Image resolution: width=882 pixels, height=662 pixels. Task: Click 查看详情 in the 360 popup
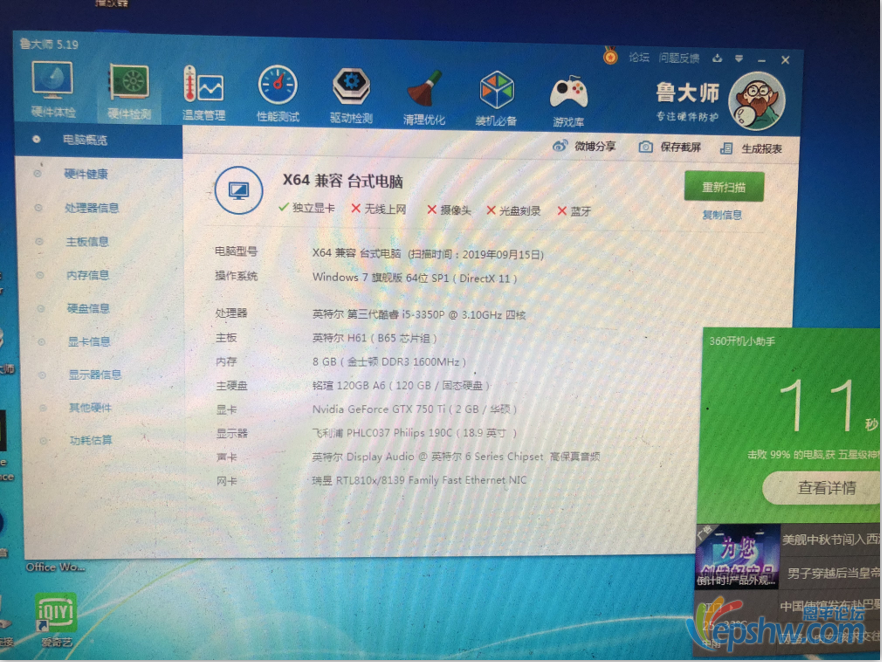coord(826,488)
